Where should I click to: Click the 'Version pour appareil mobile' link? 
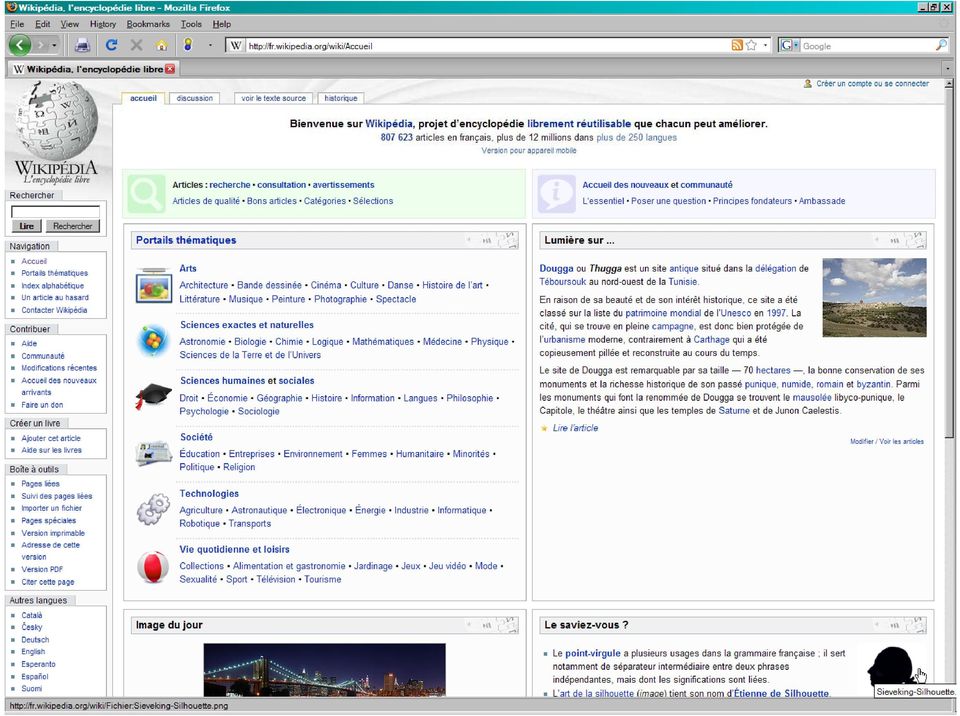pyautogui.click(x=528, y=151)
